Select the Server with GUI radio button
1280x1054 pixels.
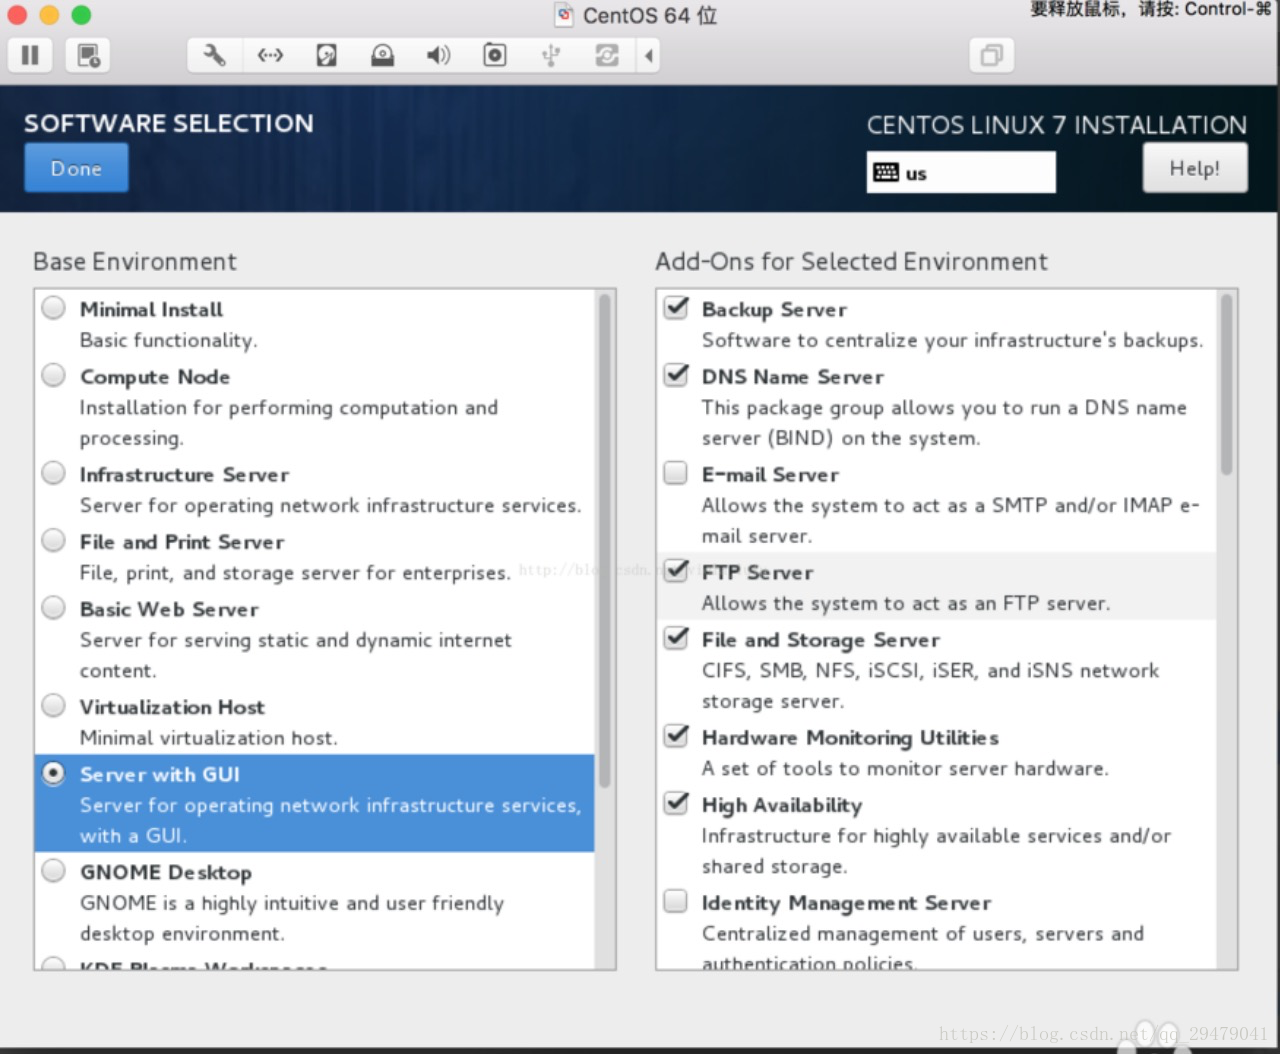(x=54, y=773)
